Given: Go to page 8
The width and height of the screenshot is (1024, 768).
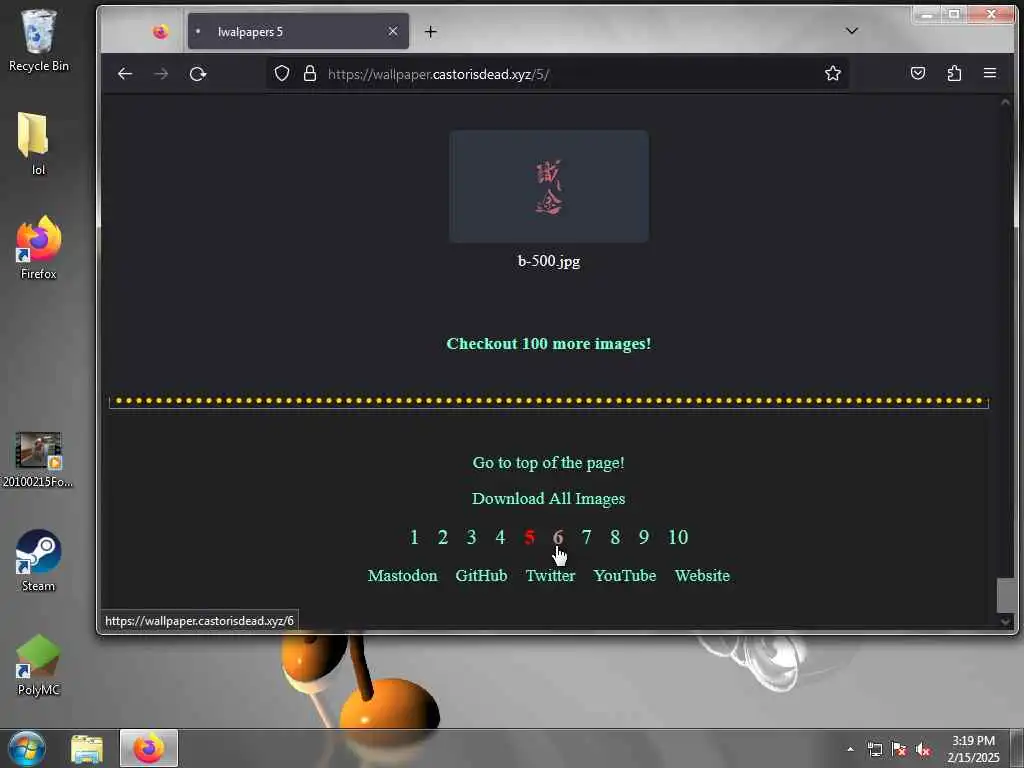Looking at the screenshot, I should 615,537.
